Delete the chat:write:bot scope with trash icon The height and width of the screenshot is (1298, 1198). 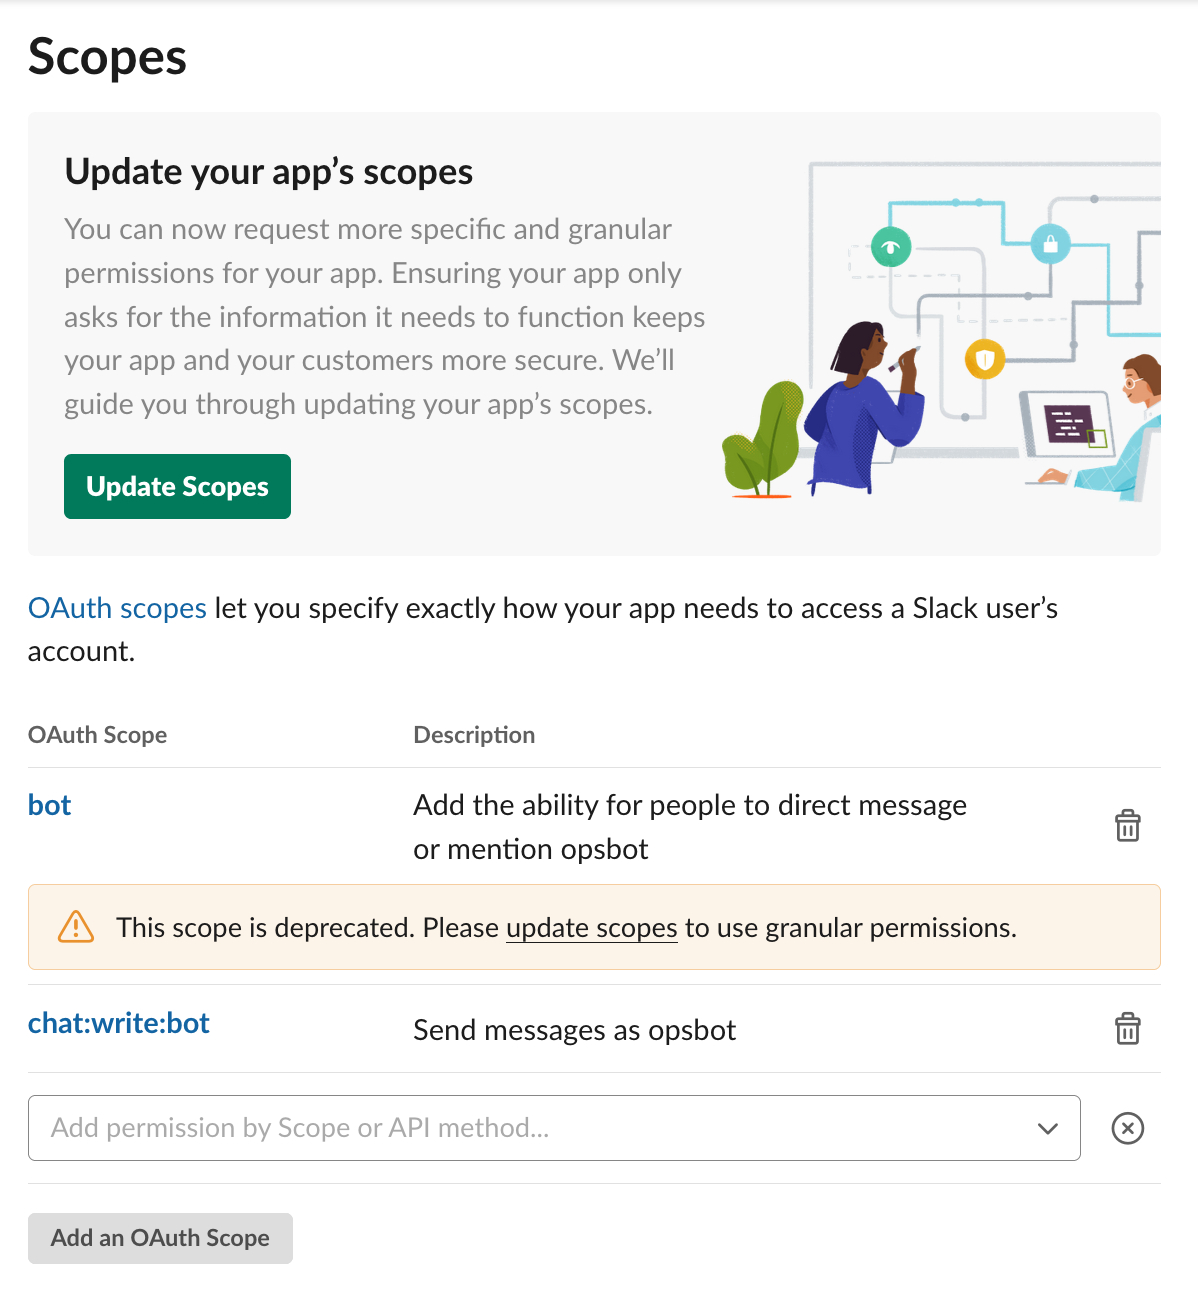[x=1127, y=1029]
